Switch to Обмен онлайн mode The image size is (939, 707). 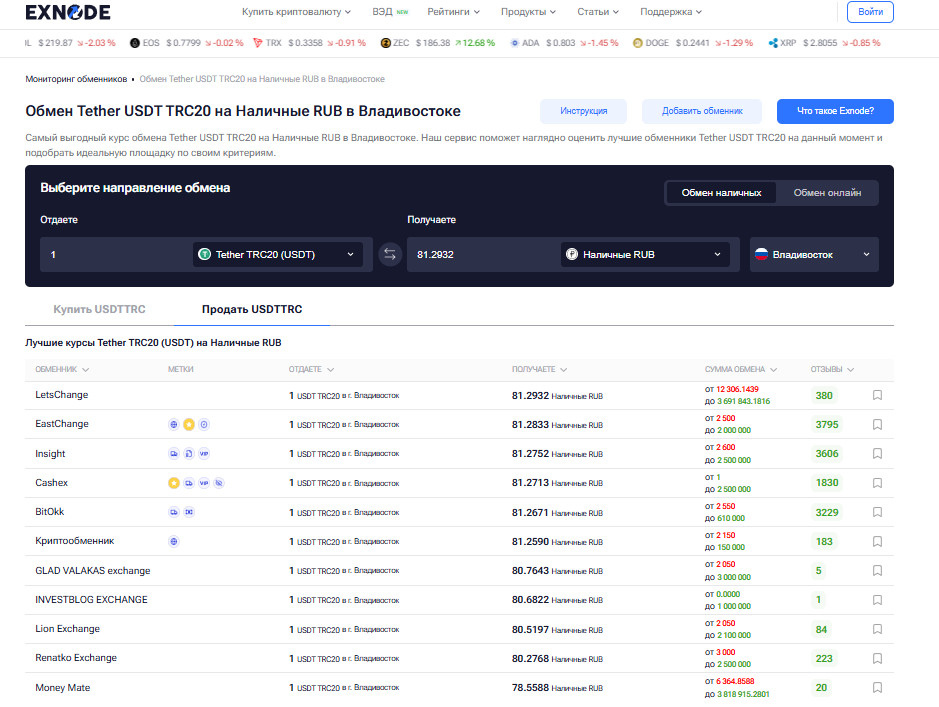826,193
